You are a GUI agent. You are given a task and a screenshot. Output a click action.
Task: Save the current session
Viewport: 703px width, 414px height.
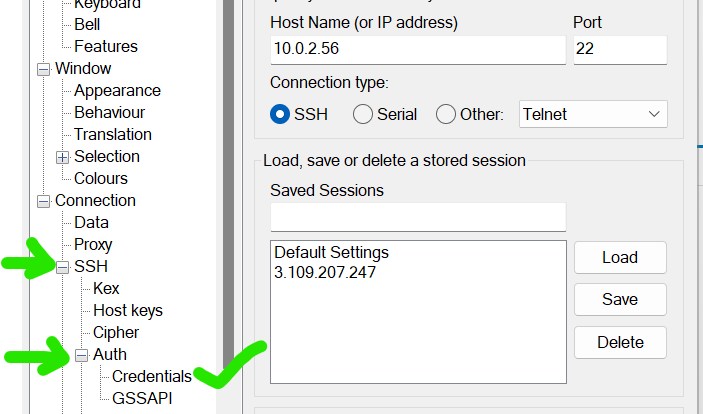click(x=620, y=299)
